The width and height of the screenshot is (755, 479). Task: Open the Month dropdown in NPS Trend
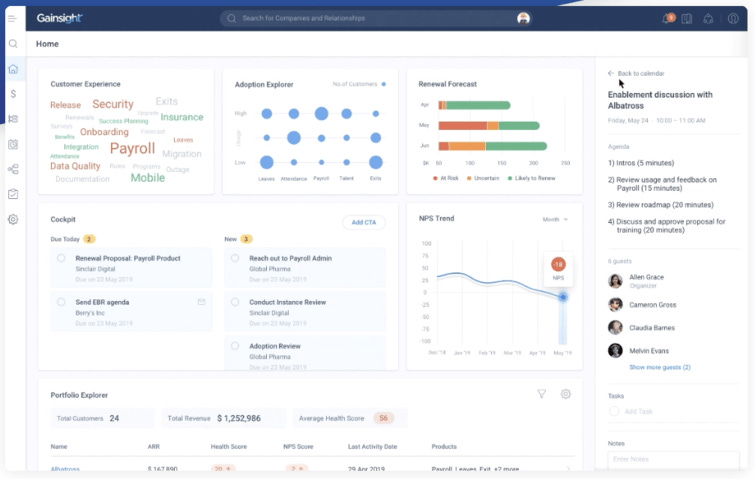(555, 220)
